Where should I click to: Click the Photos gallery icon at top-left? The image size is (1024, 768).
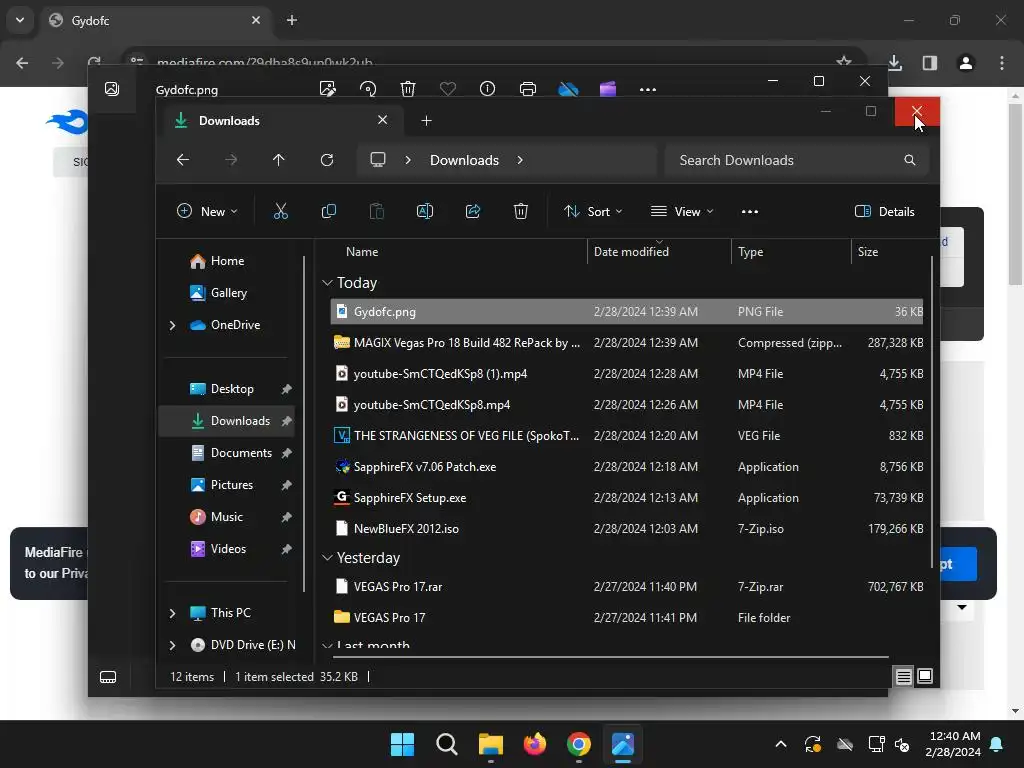[112, 89]
